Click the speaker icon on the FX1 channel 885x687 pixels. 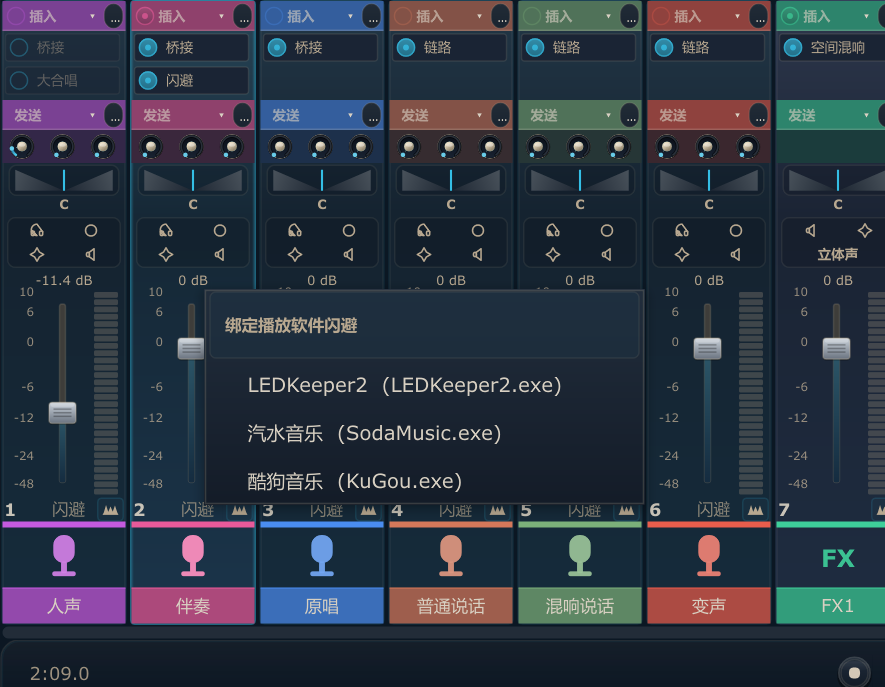tap(810, 230)
